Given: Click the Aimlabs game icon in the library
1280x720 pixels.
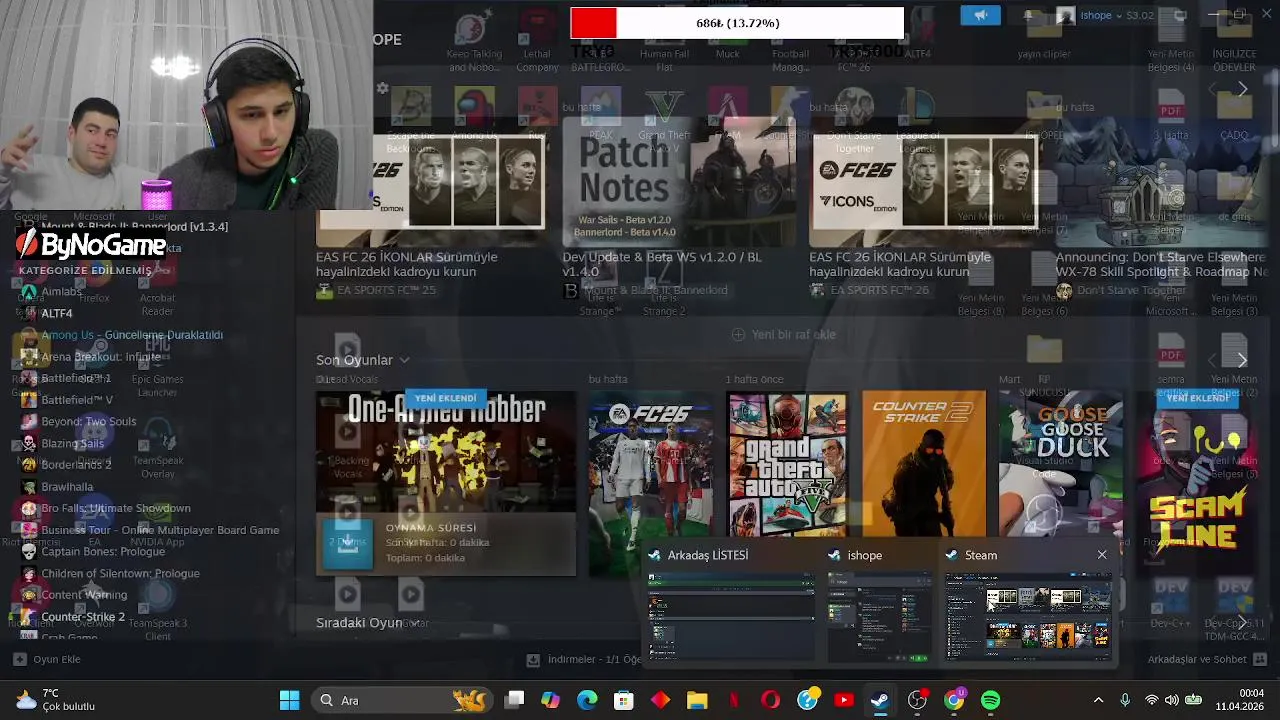Looking at the screenshot, I should (29, 292).
